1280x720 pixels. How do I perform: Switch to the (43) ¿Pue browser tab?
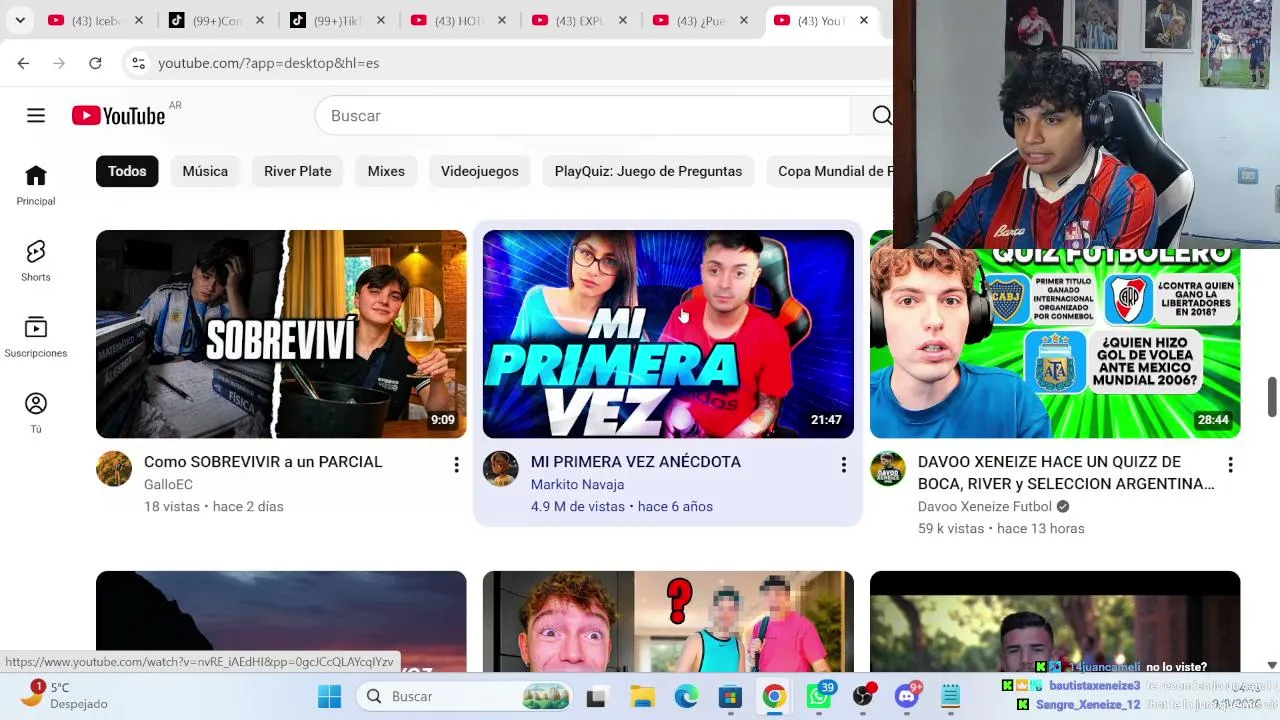click(x=700, y=20)
